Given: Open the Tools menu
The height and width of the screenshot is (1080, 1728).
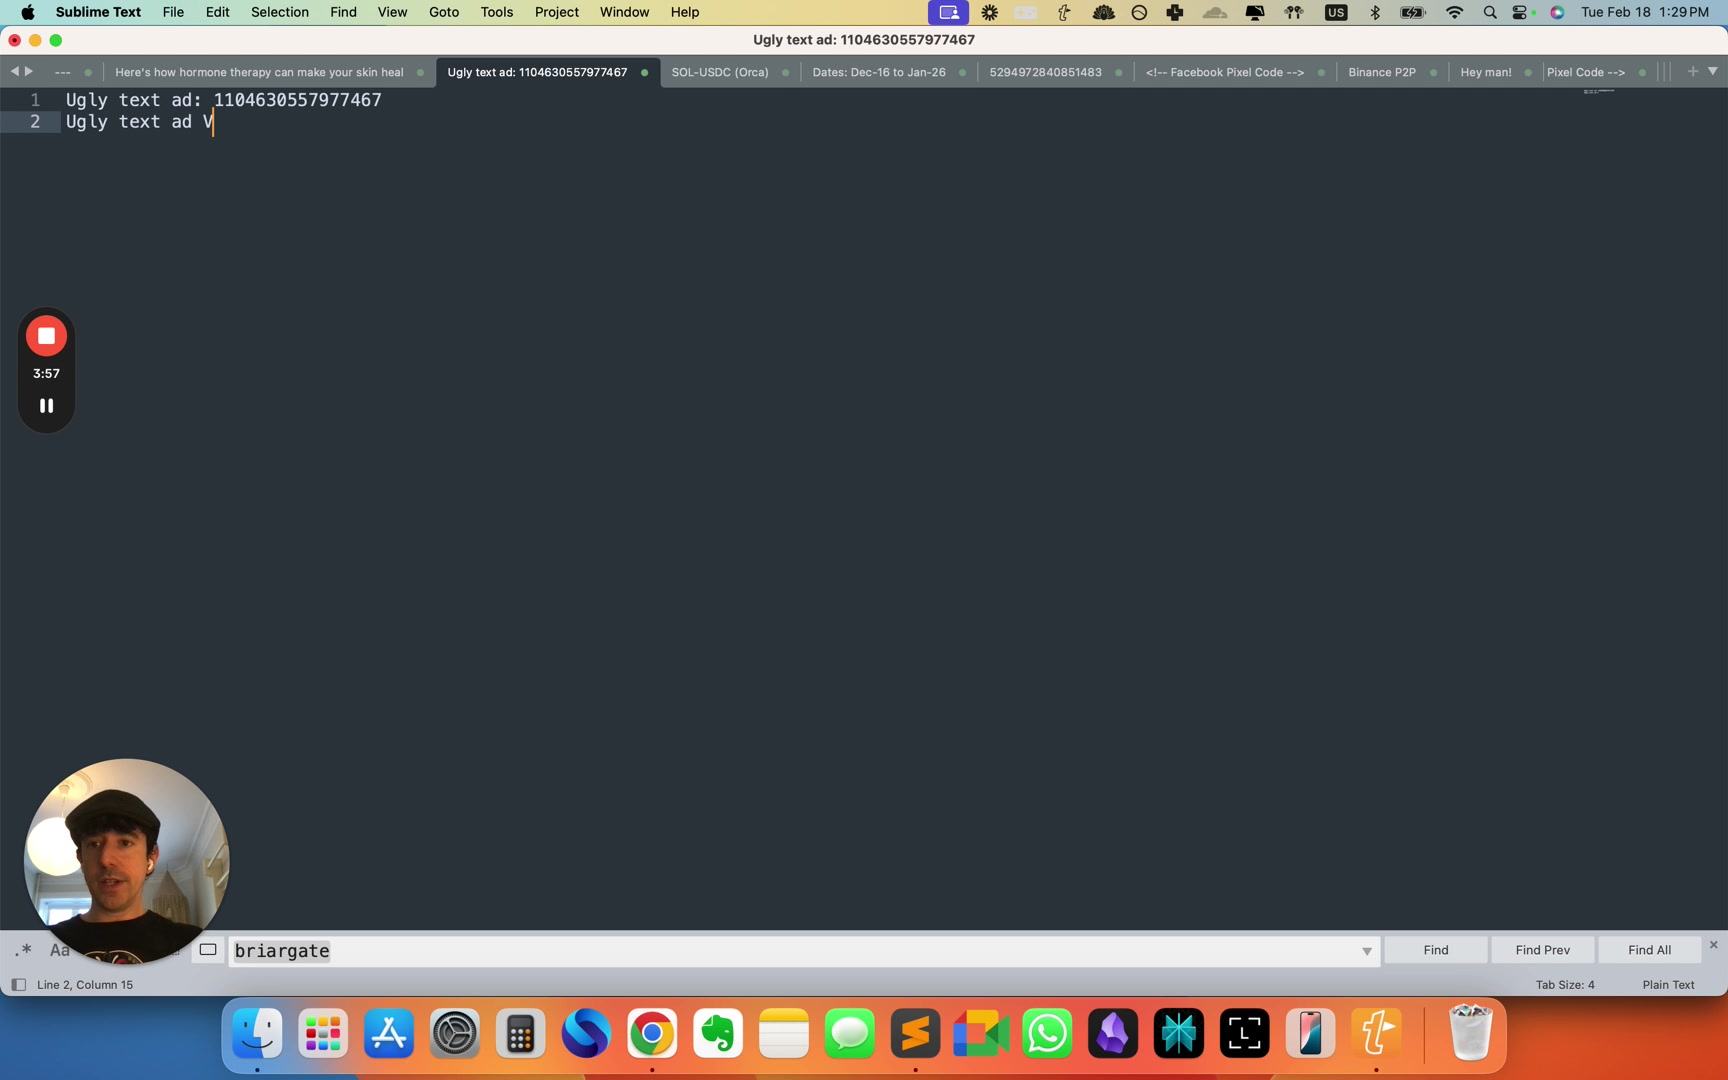Looking at the screenshot, I should [x=496, y=12].
